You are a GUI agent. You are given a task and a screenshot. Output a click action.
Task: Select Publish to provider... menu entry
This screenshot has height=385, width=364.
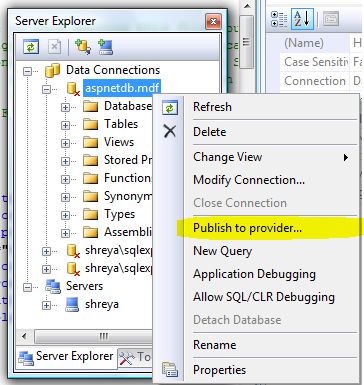(x=257, y=228)
